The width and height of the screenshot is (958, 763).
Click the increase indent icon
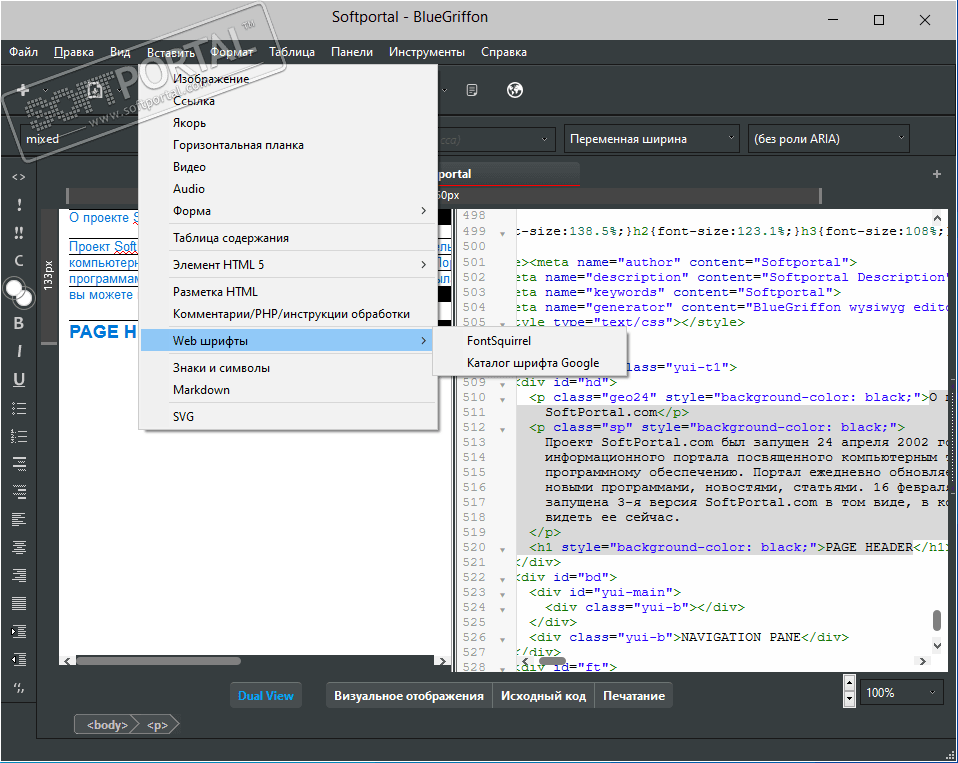pos(18,631)
